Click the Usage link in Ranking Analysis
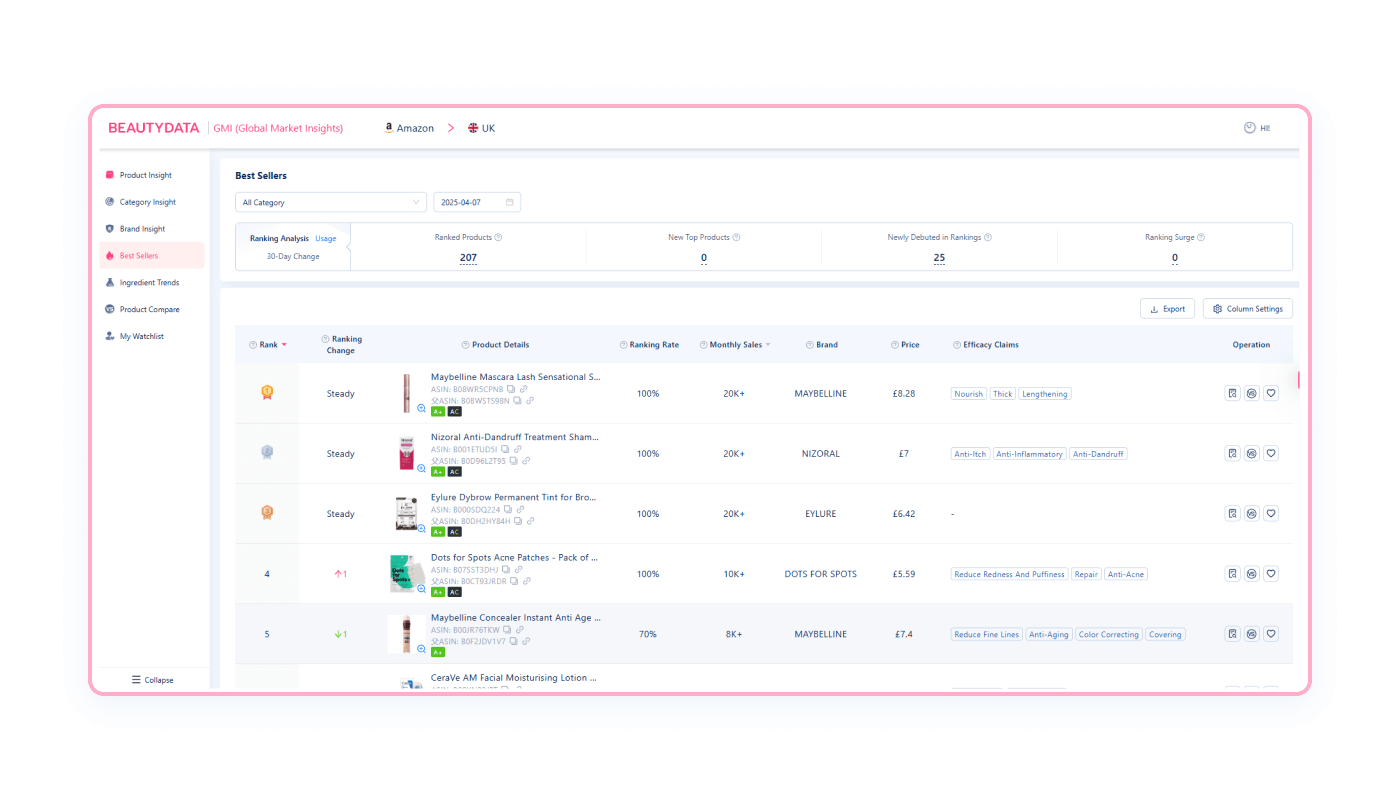 point(326,239)
